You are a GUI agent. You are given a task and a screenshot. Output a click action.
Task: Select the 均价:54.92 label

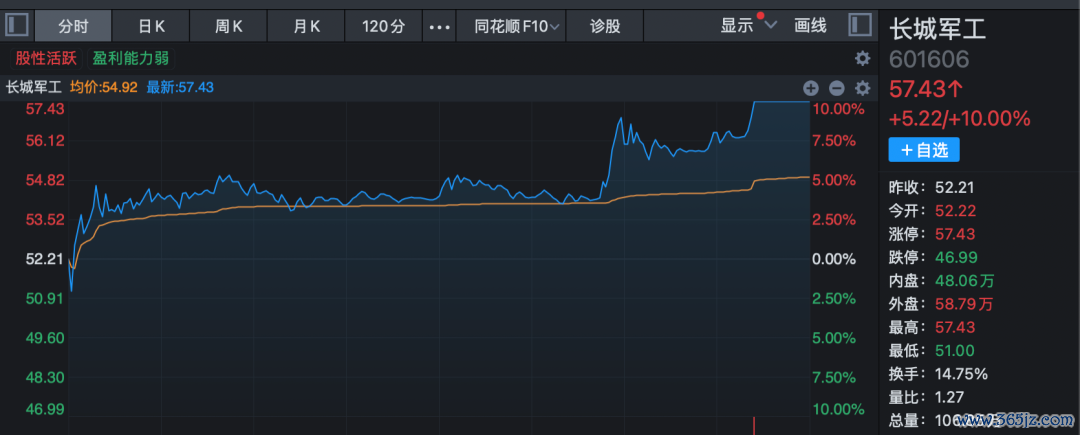(104, 87)
